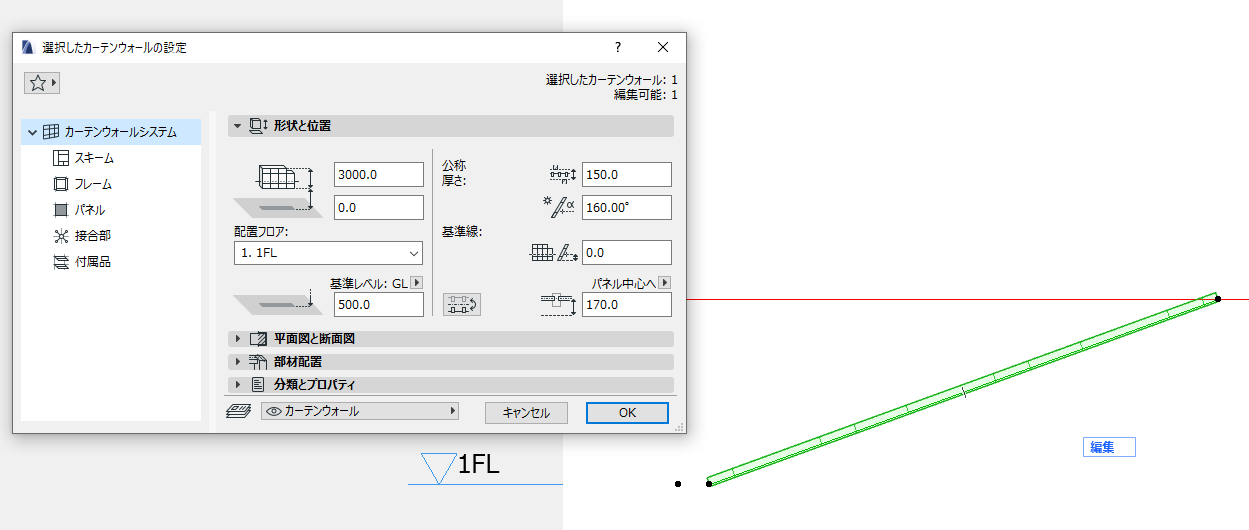Click the nominal thickness icon
Image resolution: width=1249 pixels, height=530 pixels.
point(563,174)
